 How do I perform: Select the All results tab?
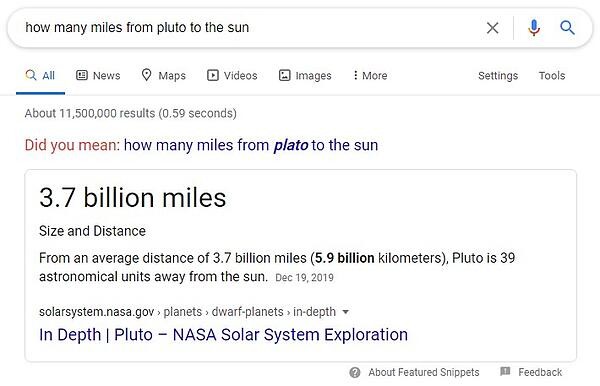pyautogui.click(x=40, y=75)
